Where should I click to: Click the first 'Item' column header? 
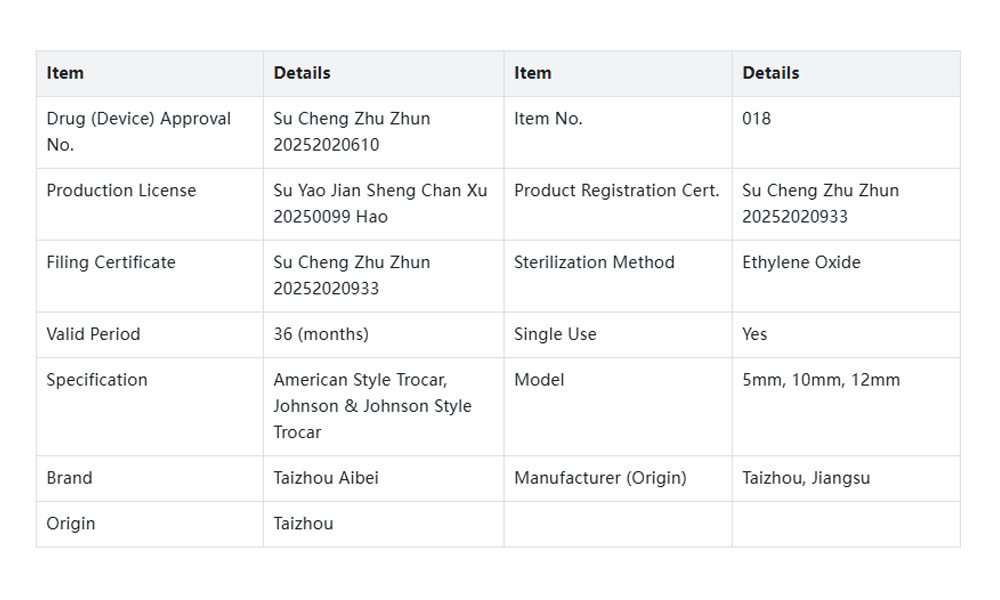point(65,73)
